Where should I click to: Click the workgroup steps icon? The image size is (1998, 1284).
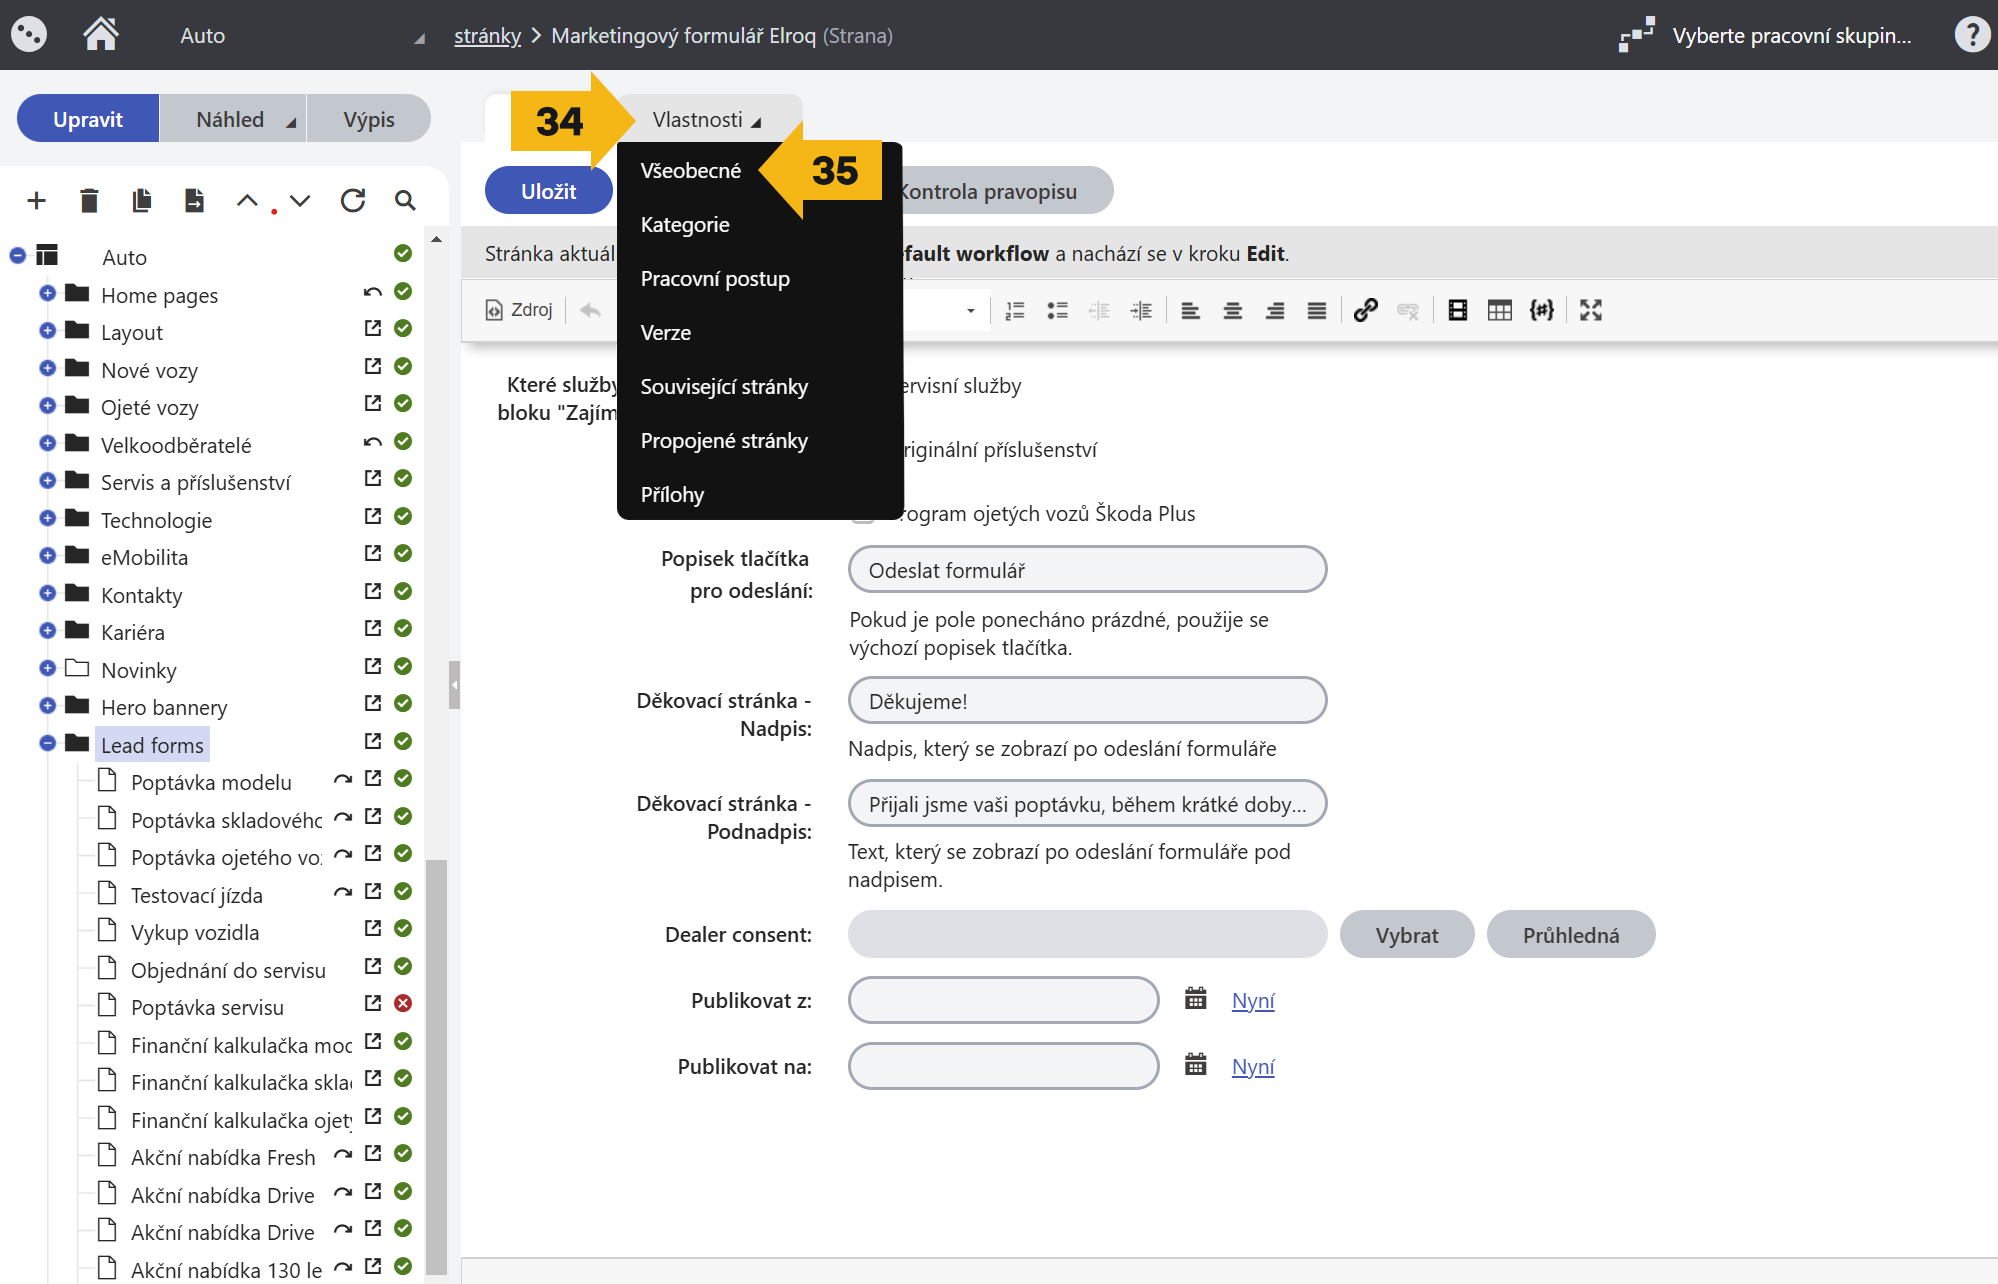1636,35
